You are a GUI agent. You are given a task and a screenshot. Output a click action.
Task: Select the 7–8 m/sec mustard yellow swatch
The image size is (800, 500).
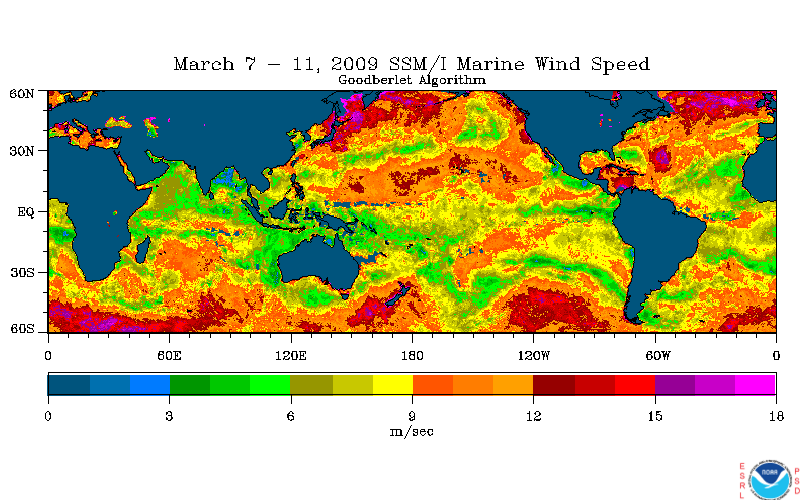tap(353, 384)
